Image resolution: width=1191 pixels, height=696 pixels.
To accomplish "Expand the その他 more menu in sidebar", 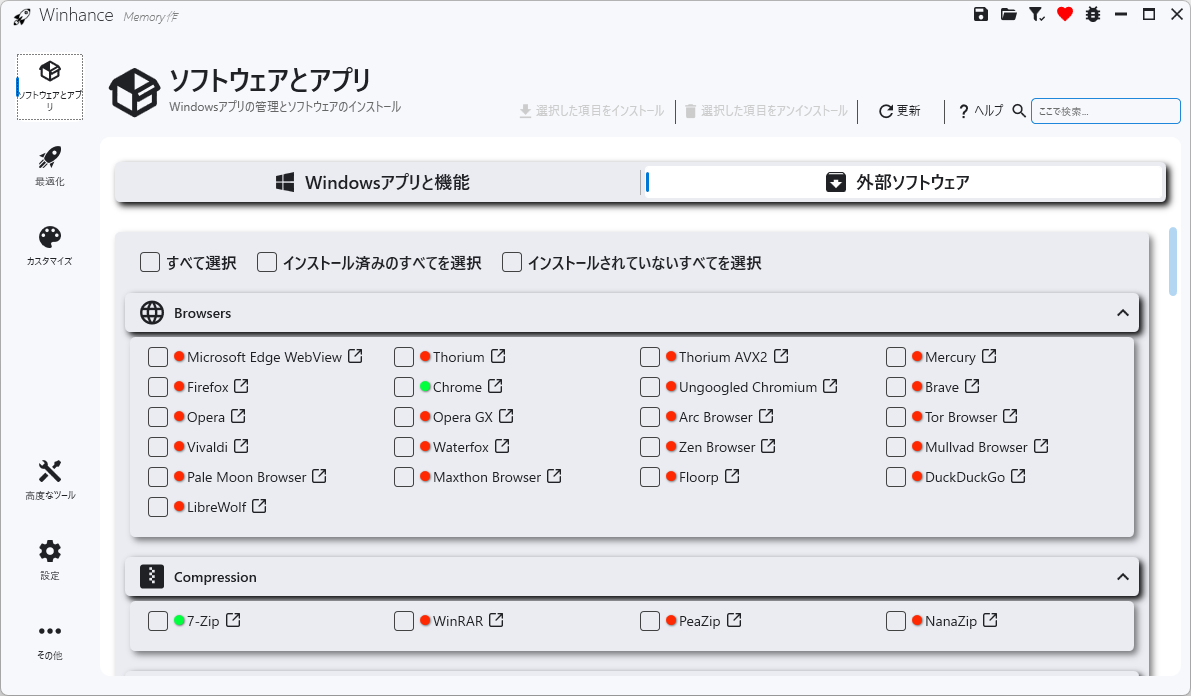I will (x=50, y=640).
